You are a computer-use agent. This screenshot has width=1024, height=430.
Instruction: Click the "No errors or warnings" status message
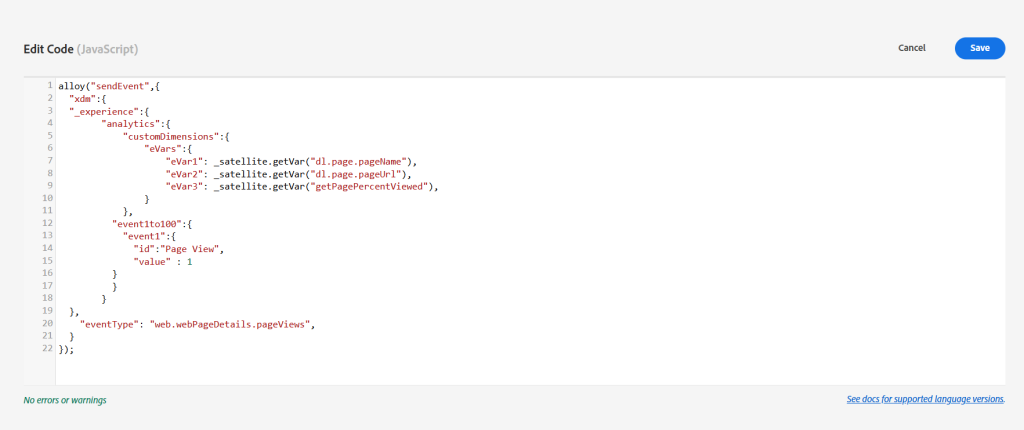click(65, 400)
